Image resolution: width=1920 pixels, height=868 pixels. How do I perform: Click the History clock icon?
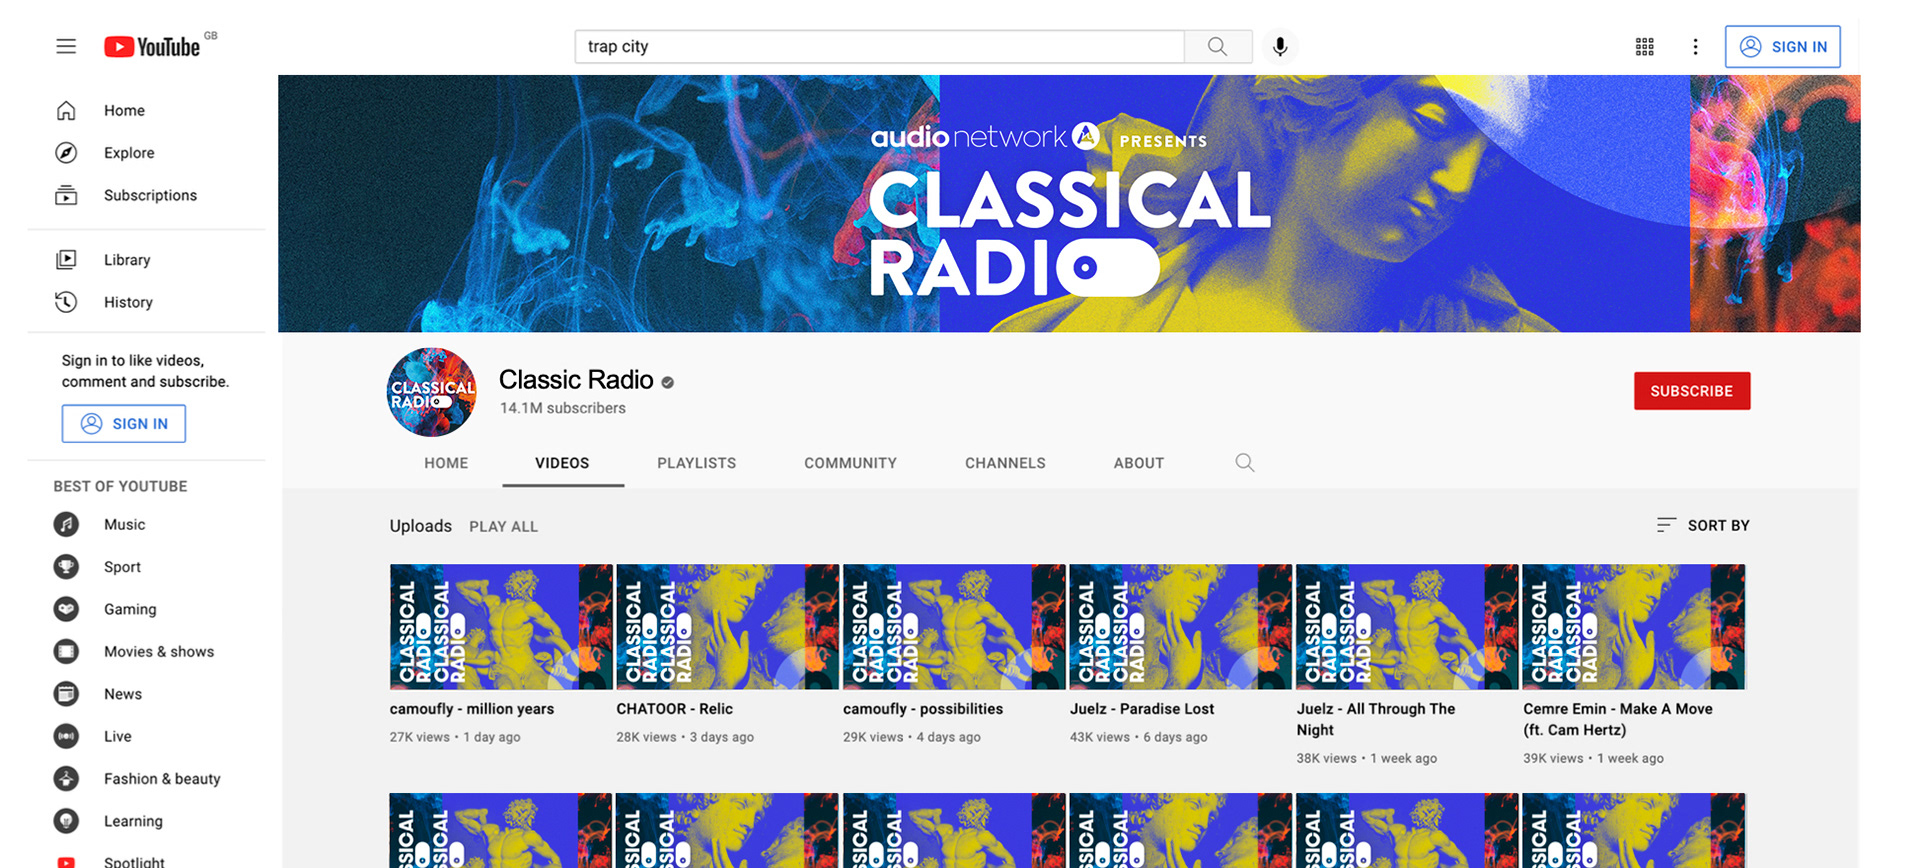pos(66,302)
